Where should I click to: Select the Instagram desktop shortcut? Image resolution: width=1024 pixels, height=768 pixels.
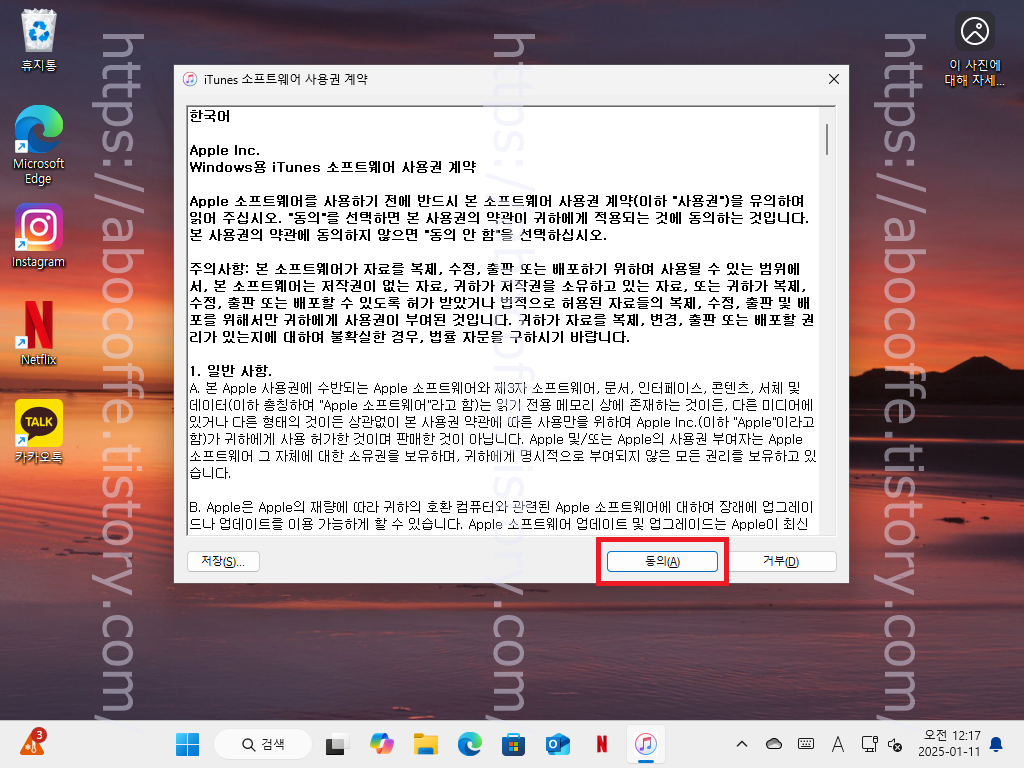(x=39, y=236)
